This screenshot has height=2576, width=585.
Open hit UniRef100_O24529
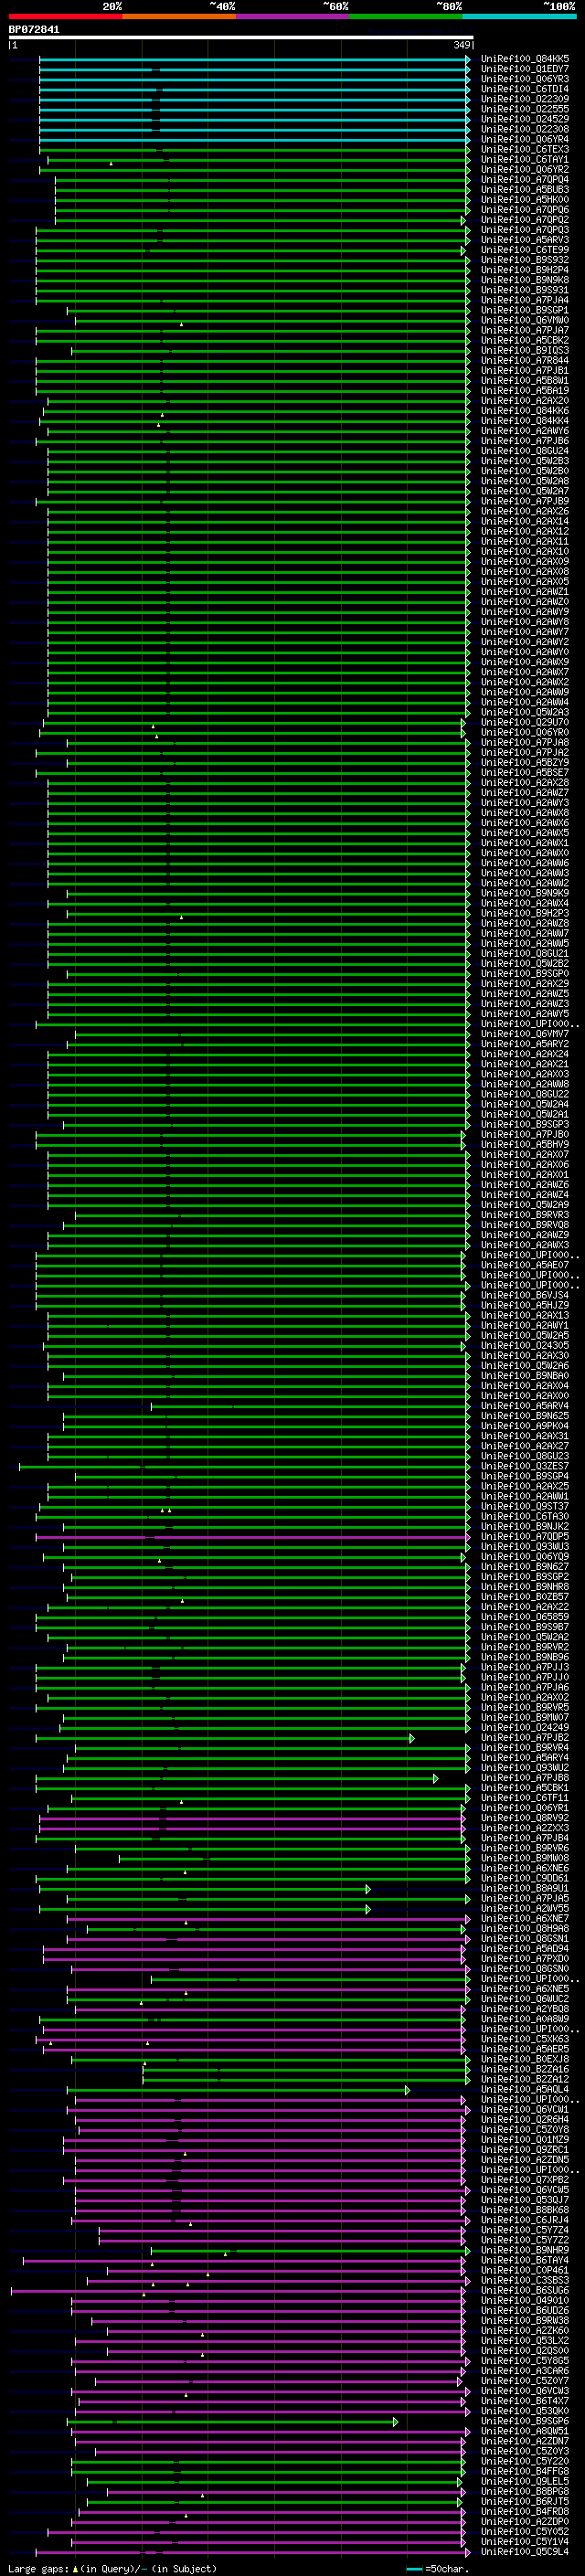524,119
